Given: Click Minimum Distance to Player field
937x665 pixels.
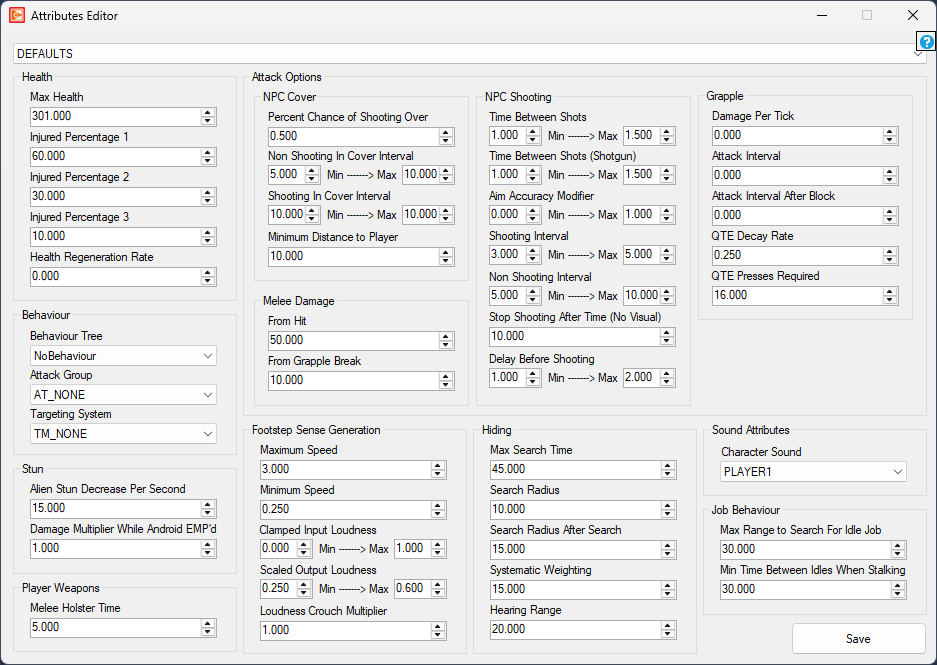Looking at the screenshot, I should click(352, 257).
